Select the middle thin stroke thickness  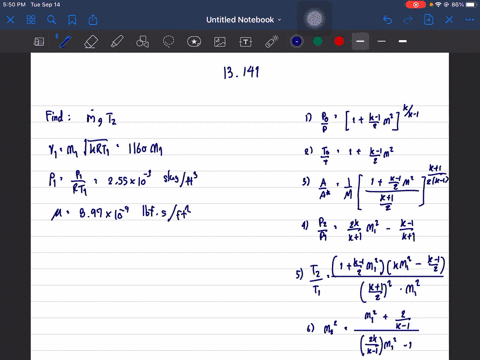tap(382, 42)
